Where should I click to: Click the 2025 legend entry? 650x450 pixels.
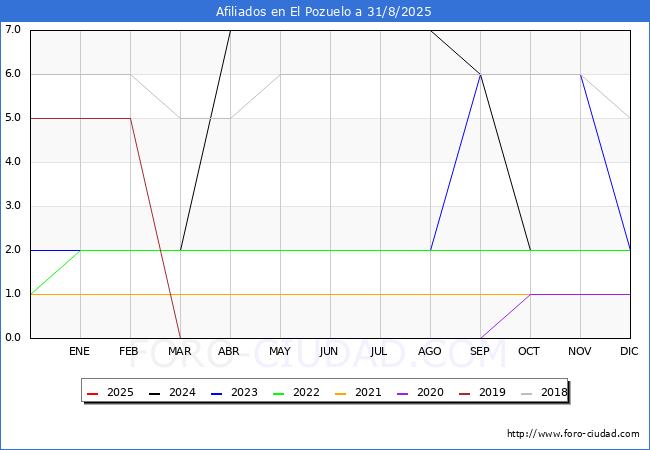pyautogui.click(x=110, y=393)
